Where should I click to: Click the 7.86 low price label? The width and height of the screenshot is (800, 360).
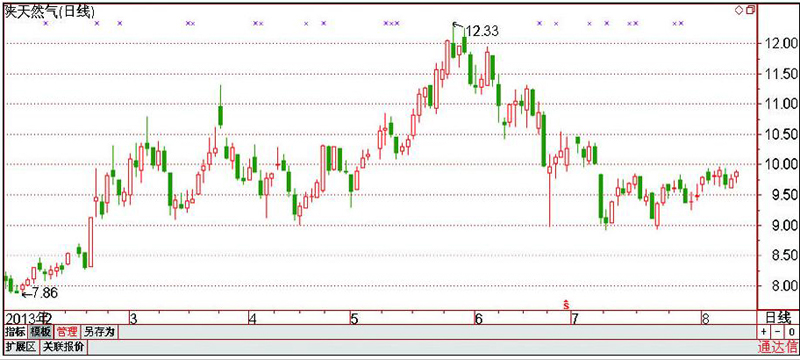(x=44, y=293)
